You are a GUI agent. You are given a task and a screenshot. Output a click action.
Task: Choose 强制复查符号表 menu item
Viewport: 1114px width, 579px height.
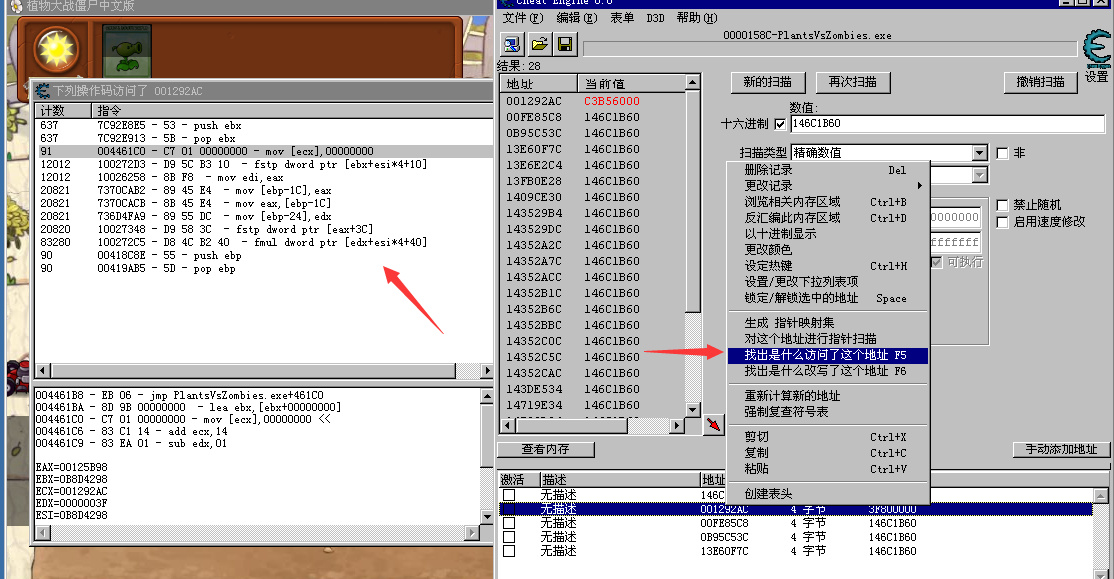[x=828, y=411]
